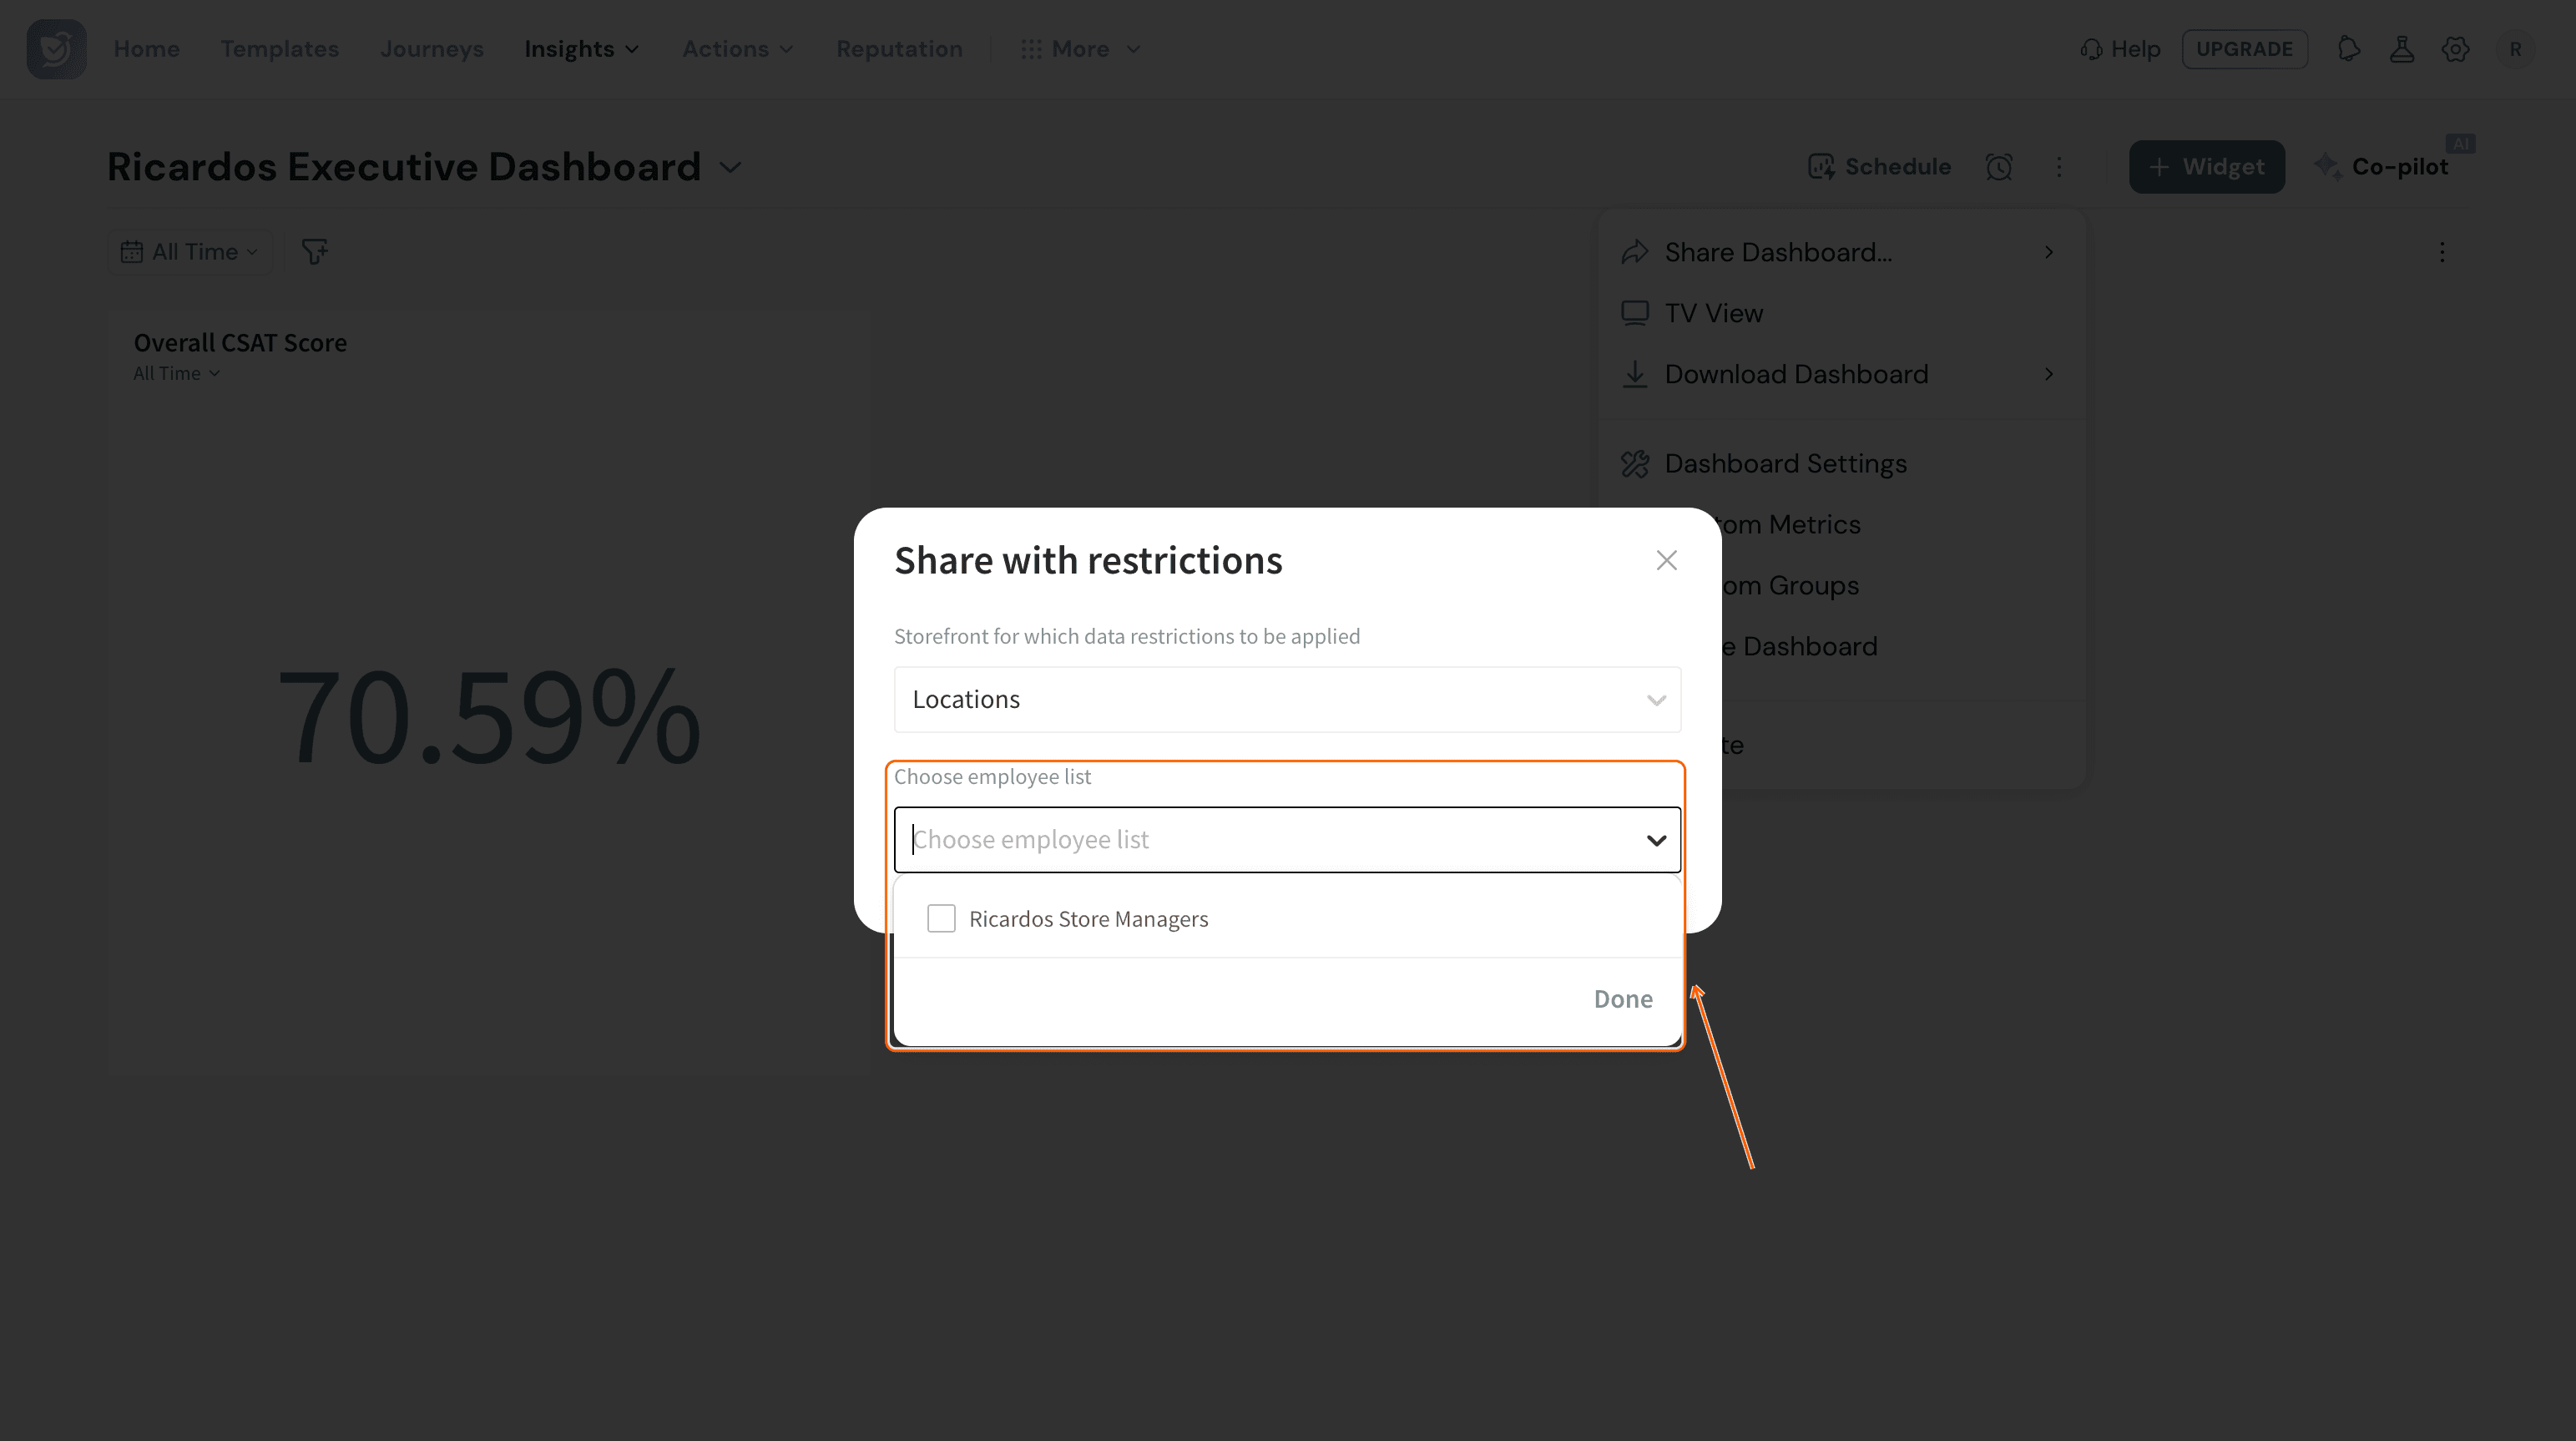Expand the dashboard title chevron
The height and width of the screenshot is (1441, 2576).
[731, 167]
